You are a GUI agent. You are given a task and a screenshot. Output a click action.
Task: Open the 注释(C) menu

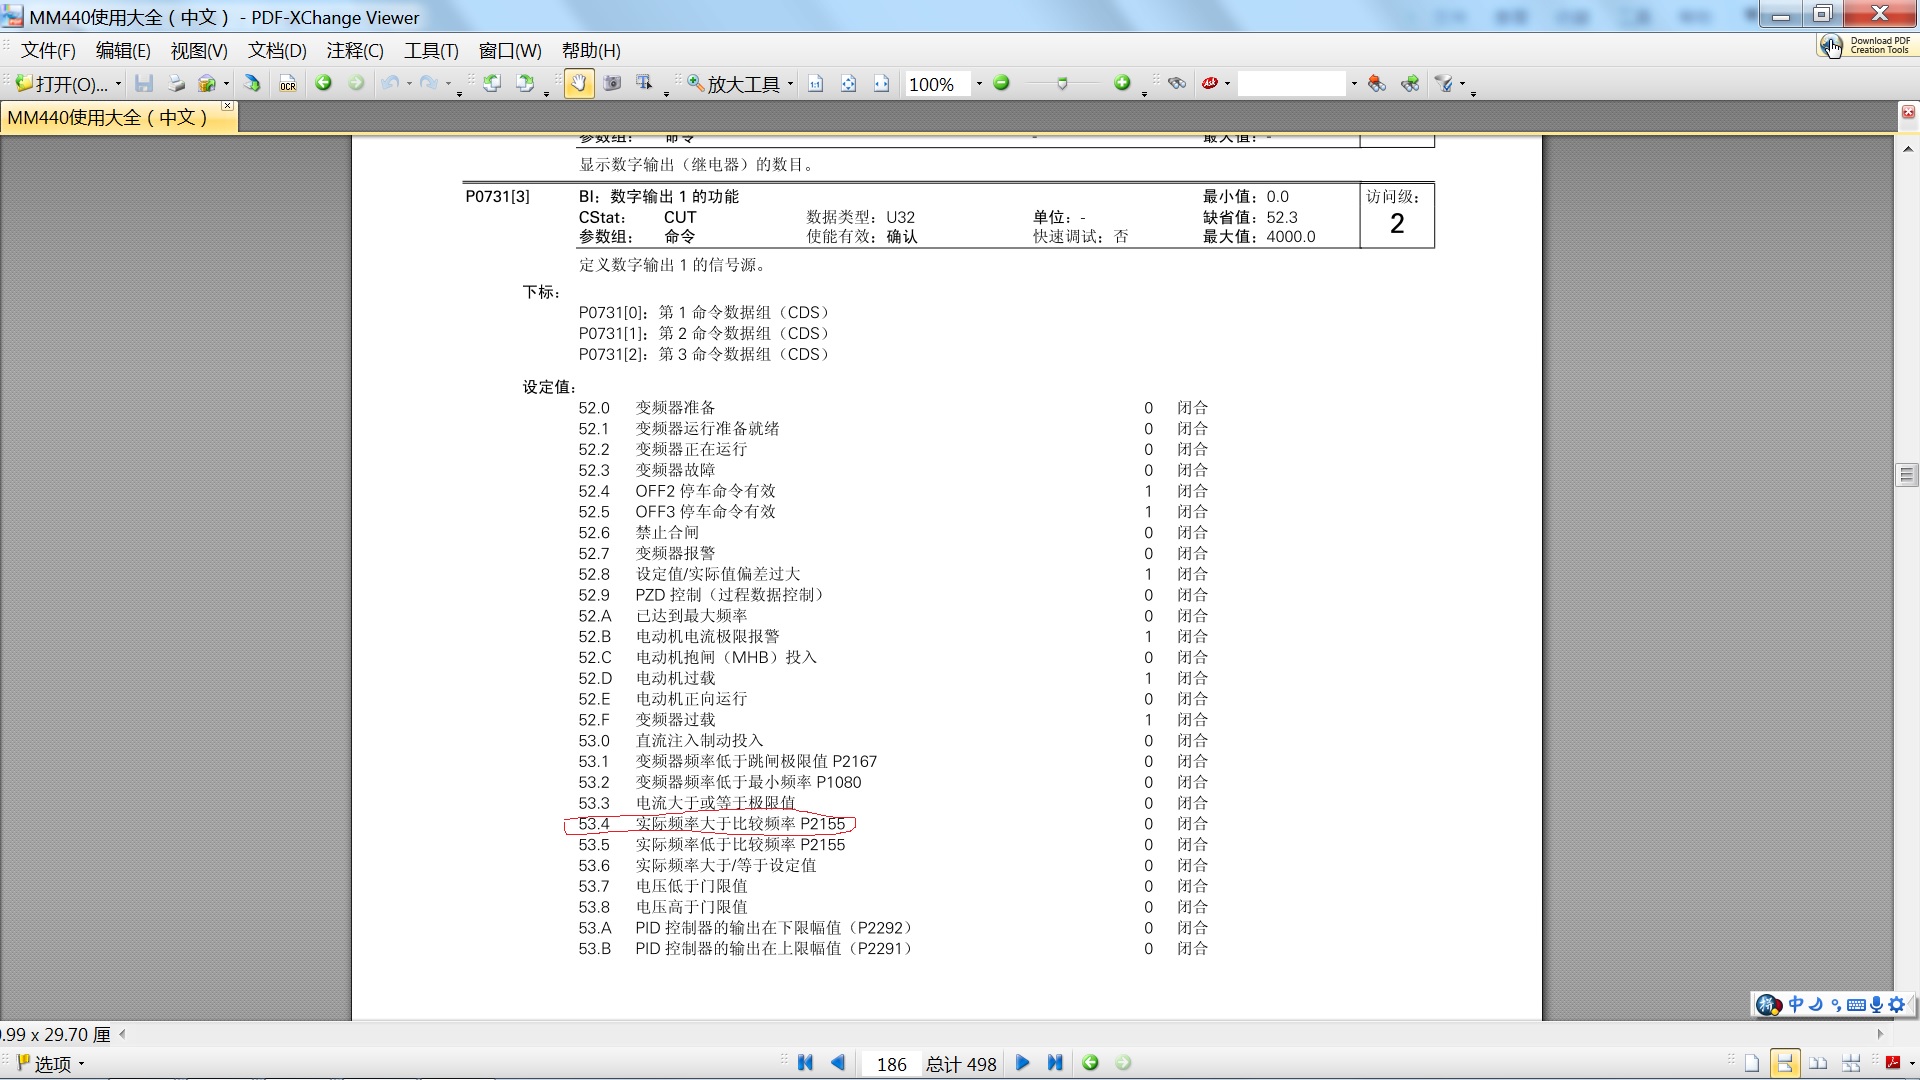(354, 51)
